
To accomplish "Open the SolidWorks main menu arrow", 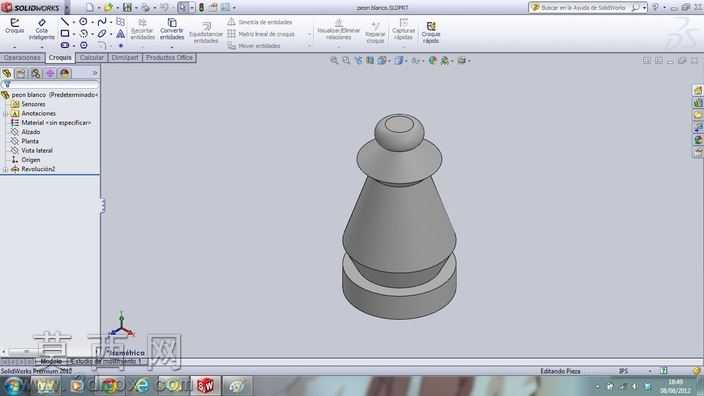I will click(67, 8).
